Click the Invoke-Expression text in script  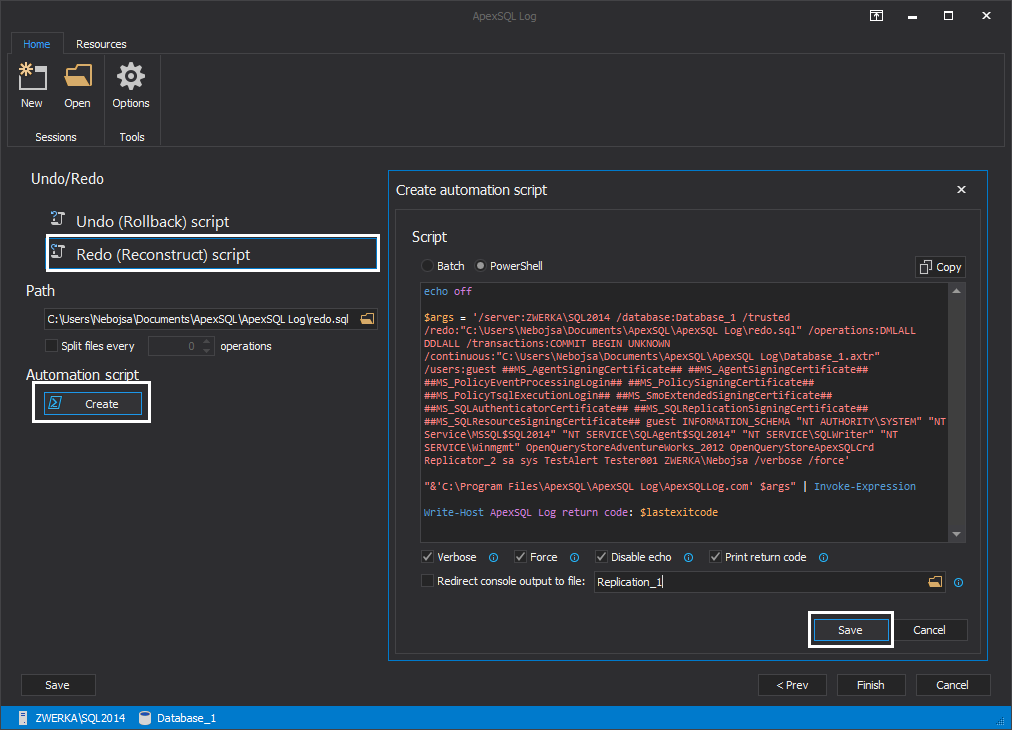(864, 487)
